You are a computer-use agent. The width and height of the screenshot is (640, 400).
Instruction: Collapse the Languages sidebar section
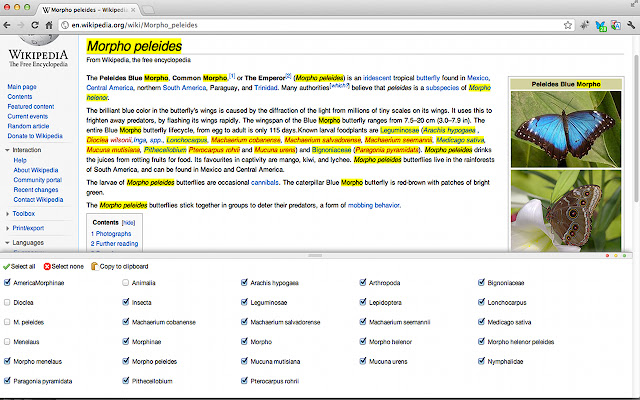[x=7, y=243]
